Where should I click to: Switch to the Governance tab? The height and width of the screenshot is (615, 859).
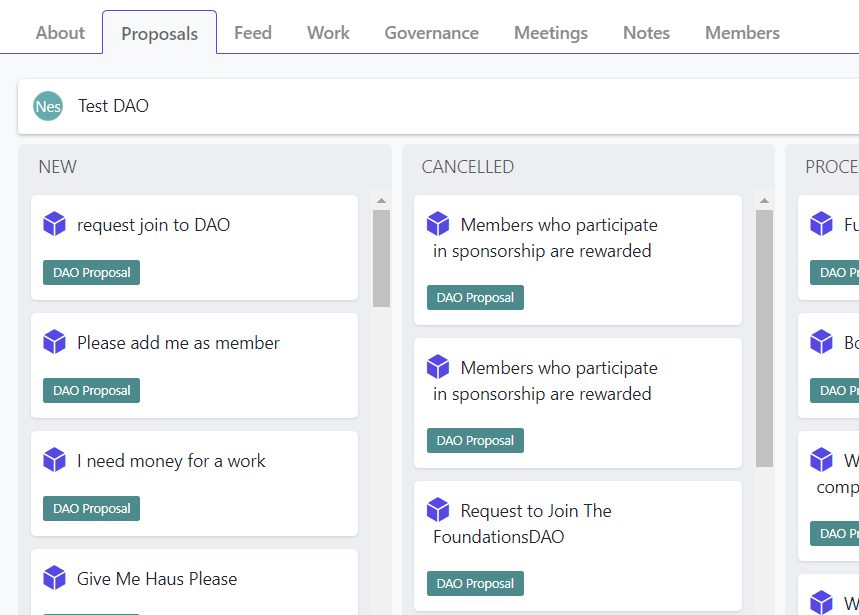pos(431,32)
